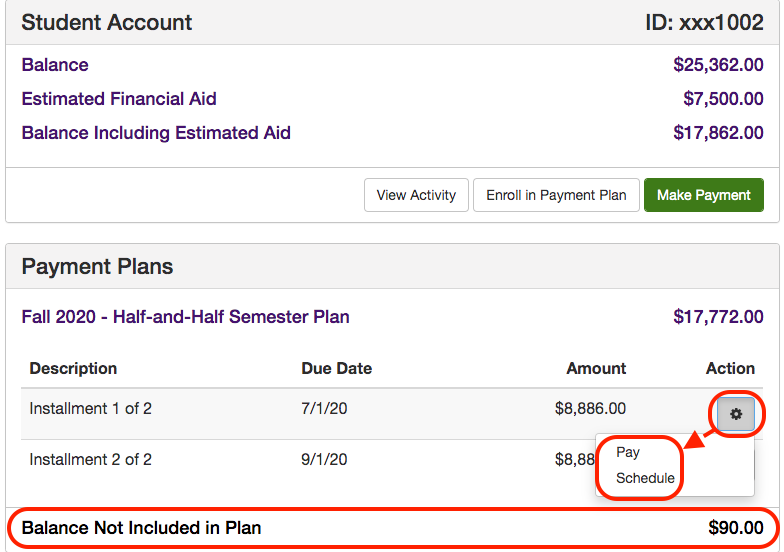
Task: Select the Installment 2 of 2 row
Action: click(91, 460)
